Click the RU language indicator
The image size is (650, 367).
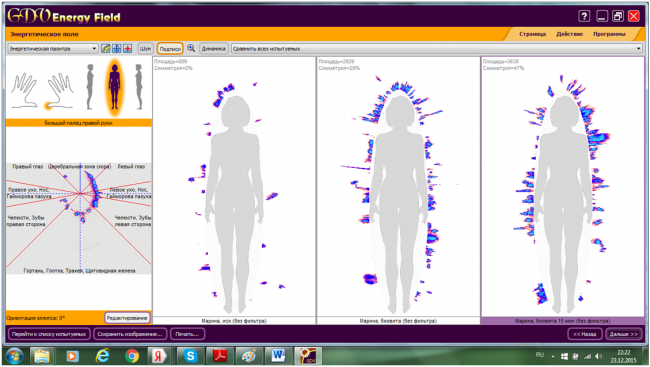point(540,355)
